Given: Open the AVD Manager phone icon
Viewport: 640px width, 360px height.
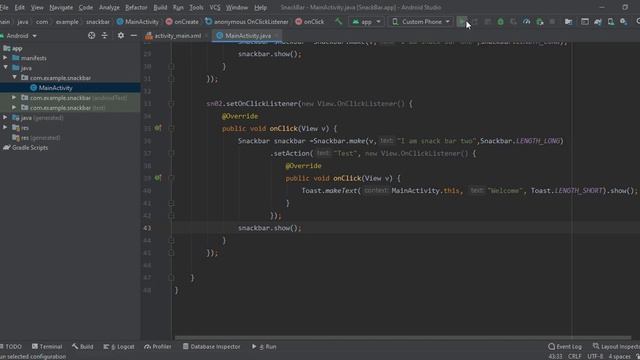Looking at the screenshot, I should (611, 22).
